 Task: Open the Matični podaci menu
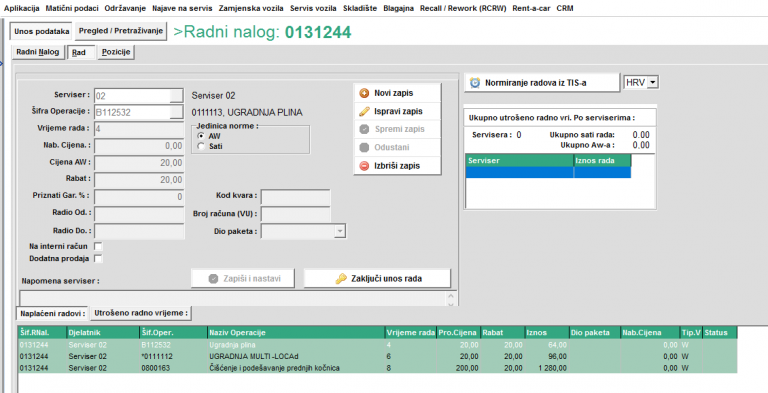(x=72, y=8)
